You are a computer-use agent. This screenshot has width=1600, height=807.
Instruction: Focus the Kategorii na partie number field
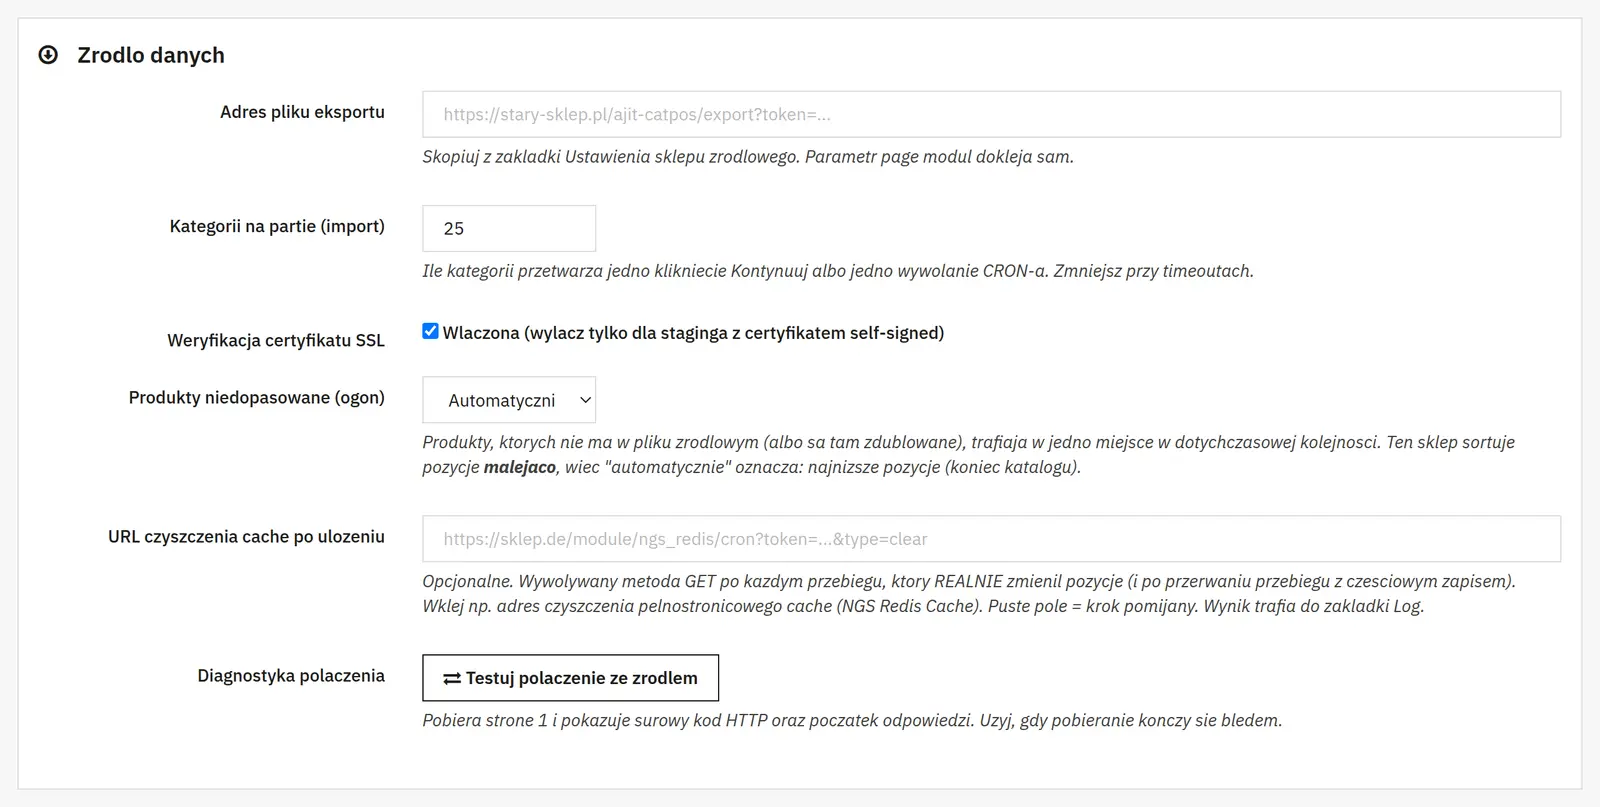point(509,228)
